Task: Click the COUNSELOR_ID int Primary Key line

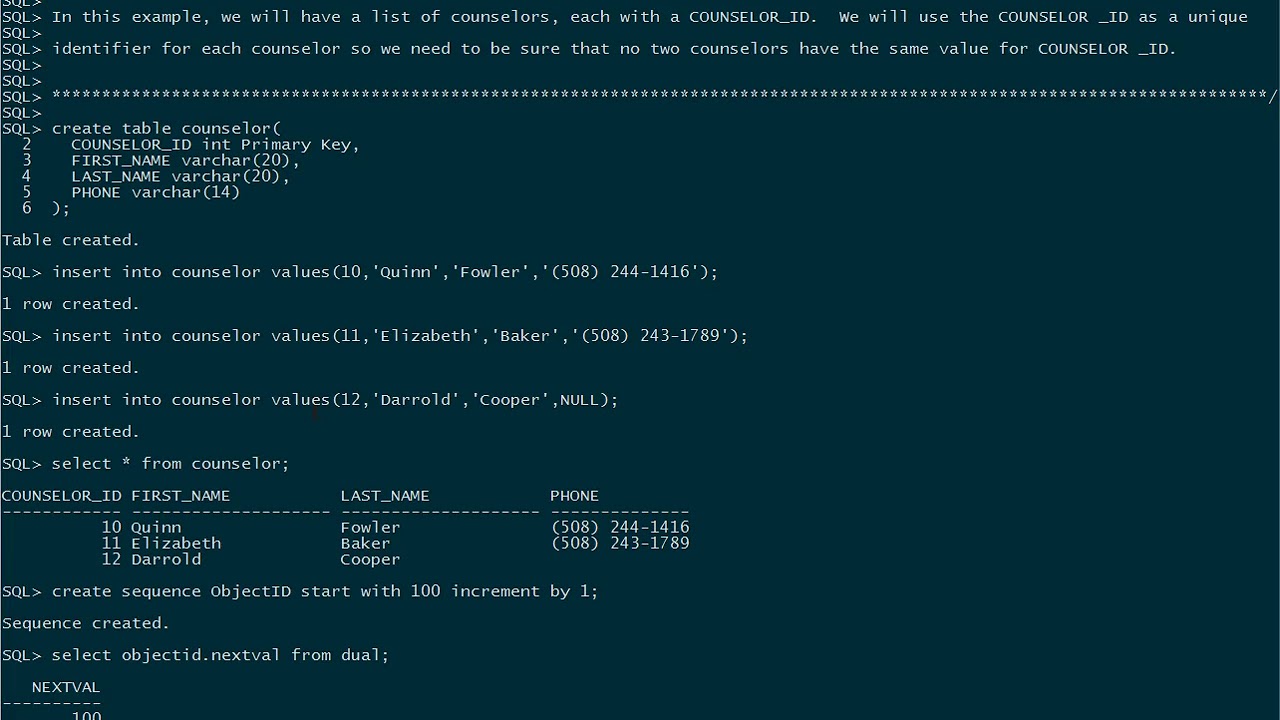Action: (x=215, y=144)
